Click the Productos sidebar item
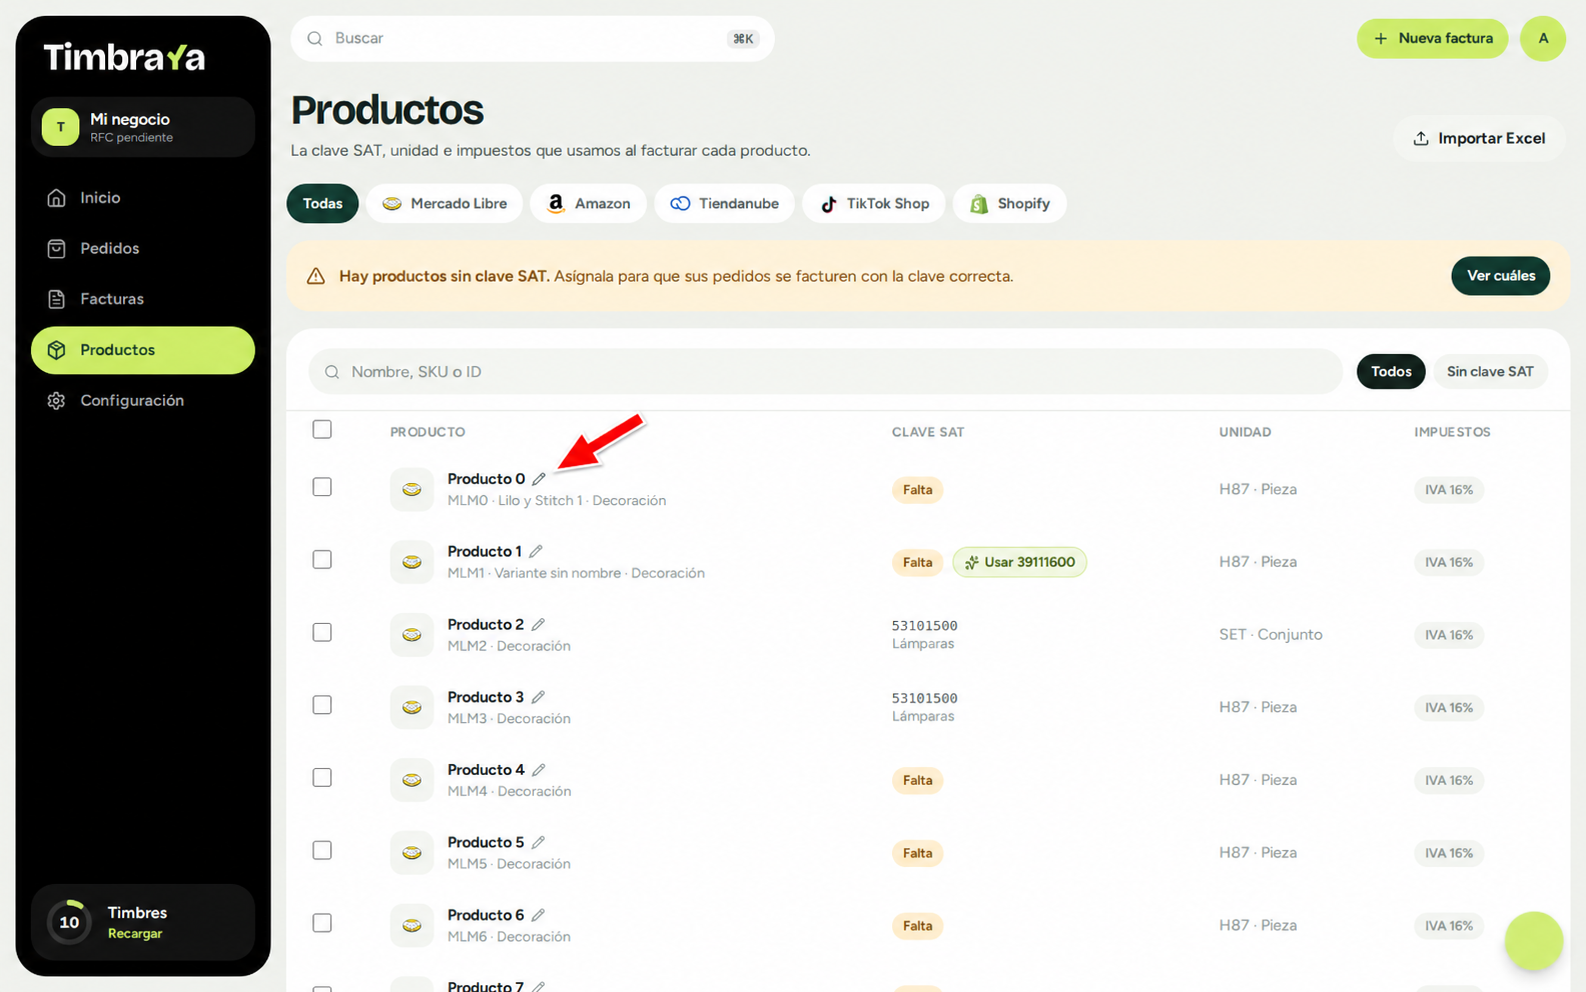 tap(143, 350)
